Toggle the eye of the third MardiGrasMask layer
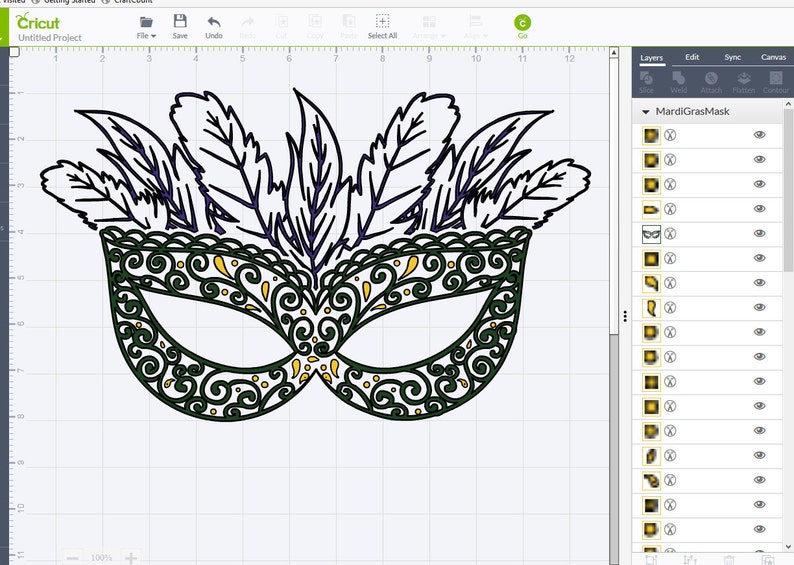 (759, 184)
